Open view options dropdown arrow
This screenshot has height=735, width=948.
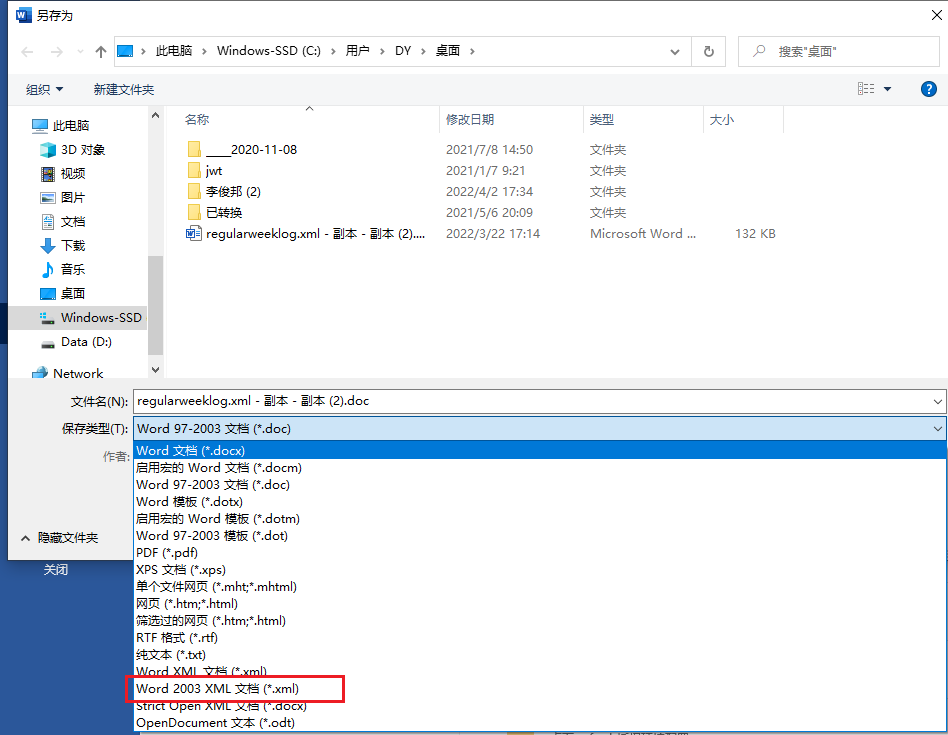(x=888, y=89)
